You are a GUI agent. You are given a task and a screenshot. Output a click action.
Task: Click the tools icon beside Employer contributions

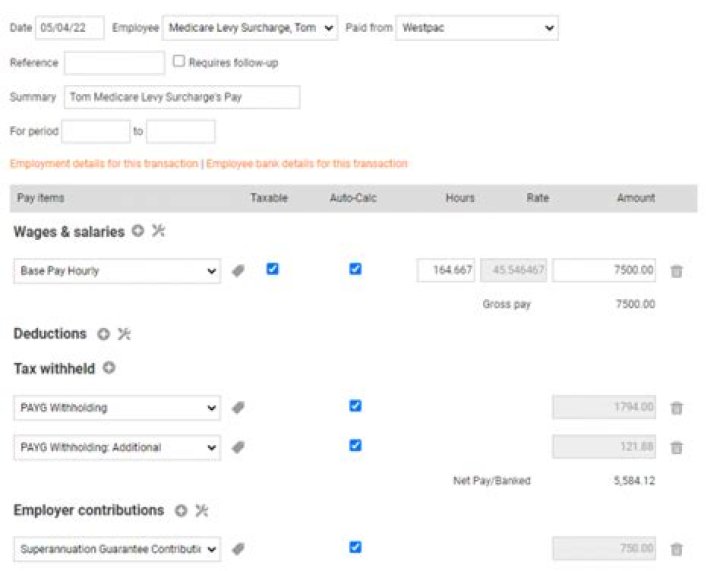201,510
